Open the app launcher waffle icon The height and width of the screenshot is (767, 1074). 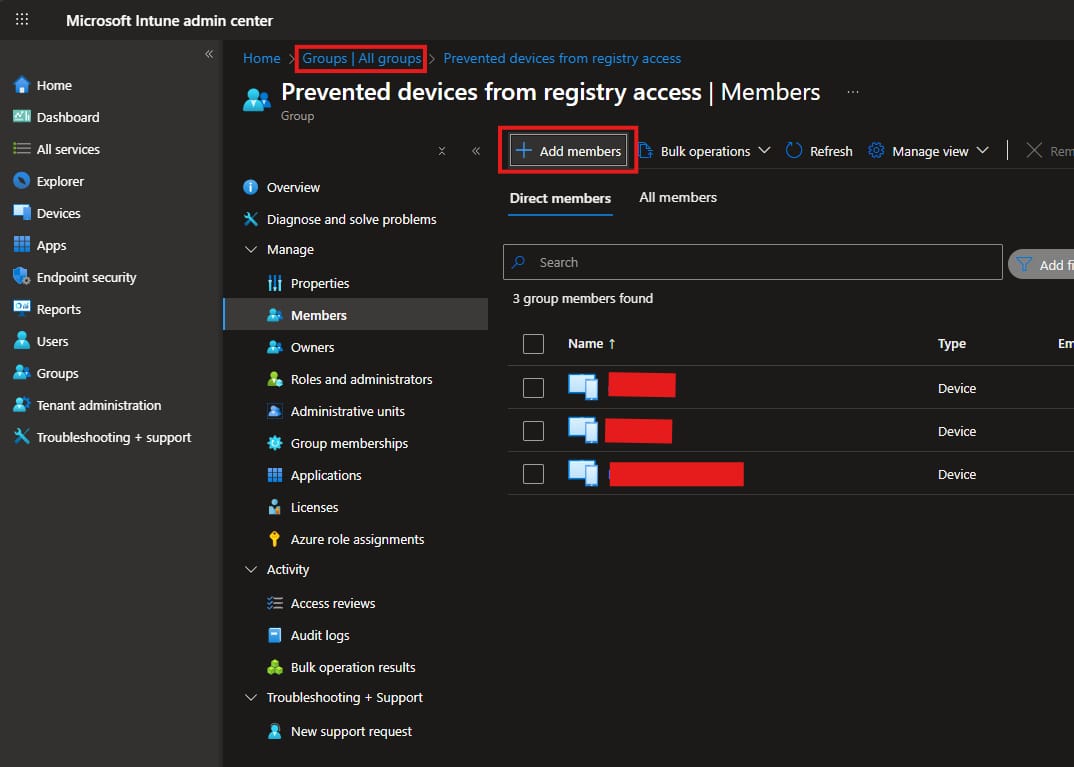tap(22, 19)
